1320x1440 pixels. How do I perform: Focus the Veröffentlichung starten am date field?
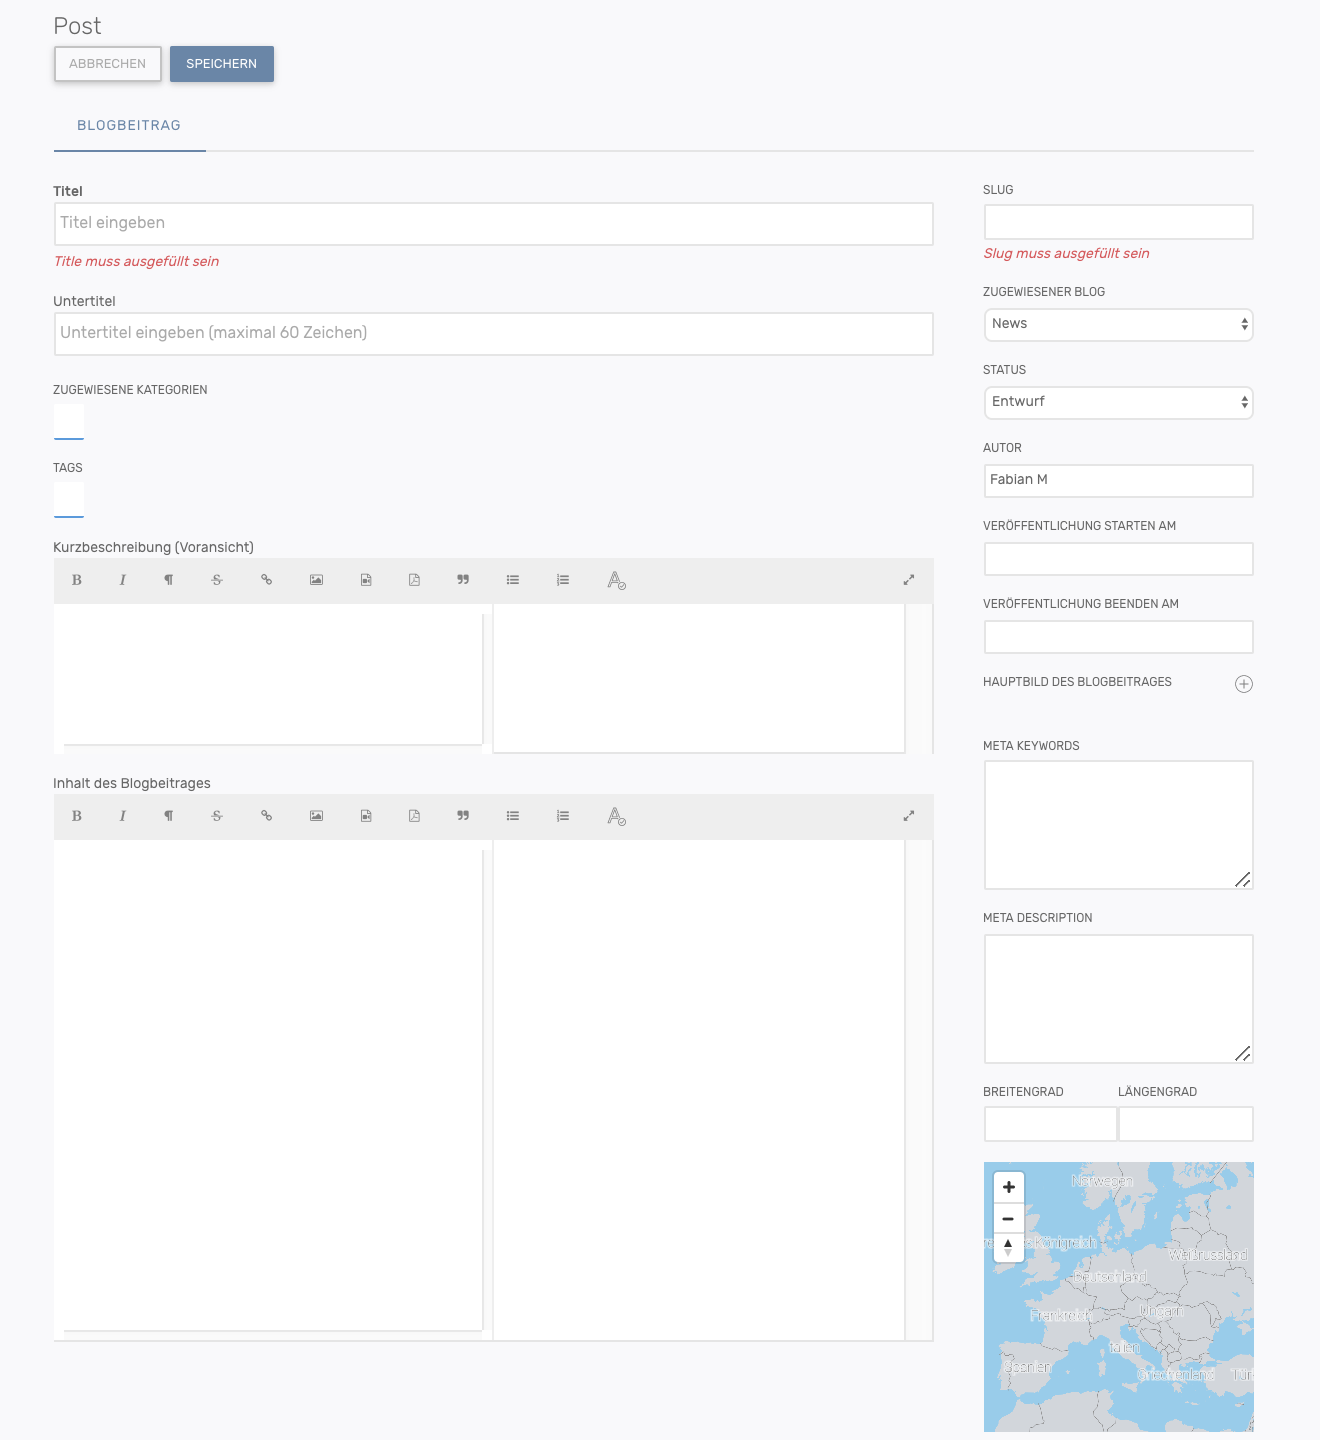(1118, 559)
